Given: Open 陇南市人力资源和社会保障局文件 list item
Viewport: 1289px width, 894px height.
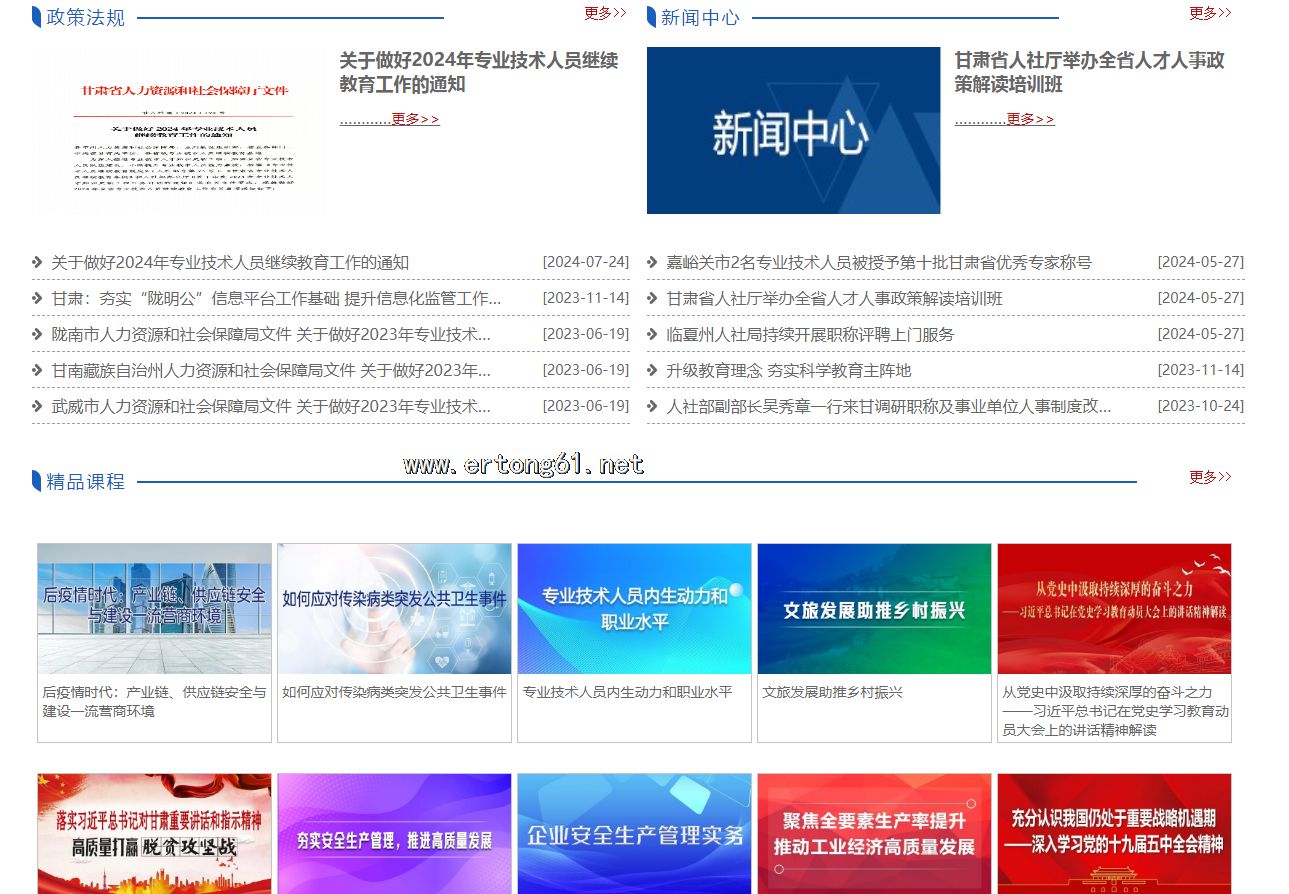Looking at the screenshot, I should tap(271, 334).
